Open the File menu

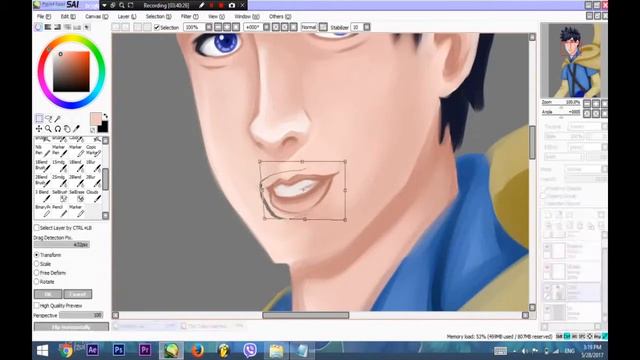(44, 16)
